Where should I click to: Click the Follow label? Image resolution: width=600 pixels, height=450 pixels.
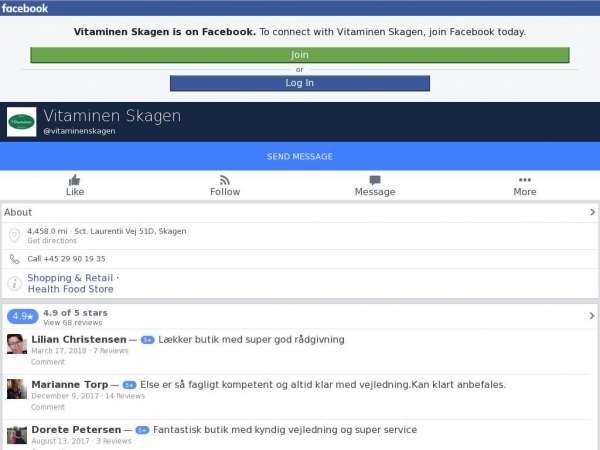click(225, 192)
